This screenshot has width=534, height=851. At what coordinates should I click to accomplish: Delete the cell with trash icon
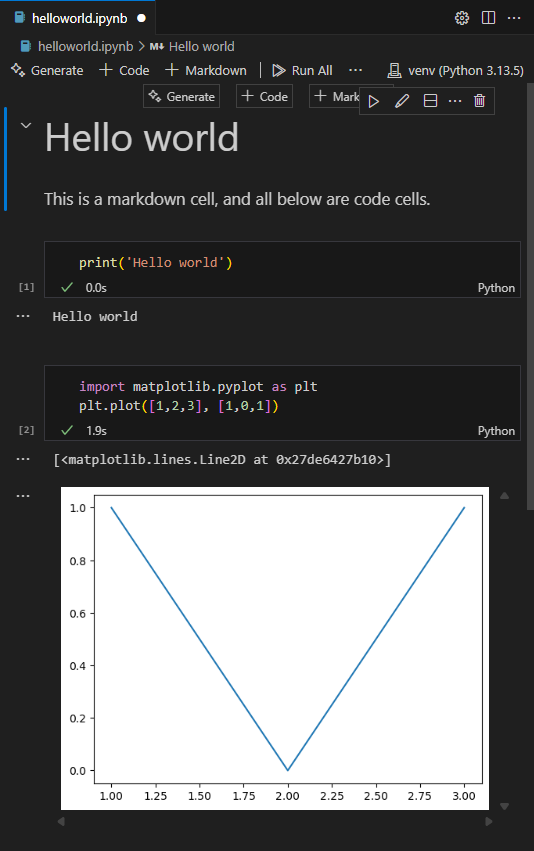(x=479, y=101)
